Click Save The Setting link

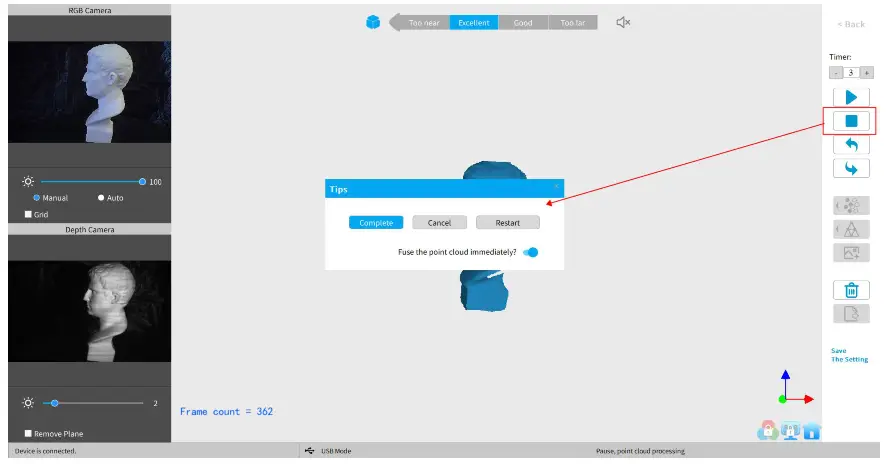849,355
